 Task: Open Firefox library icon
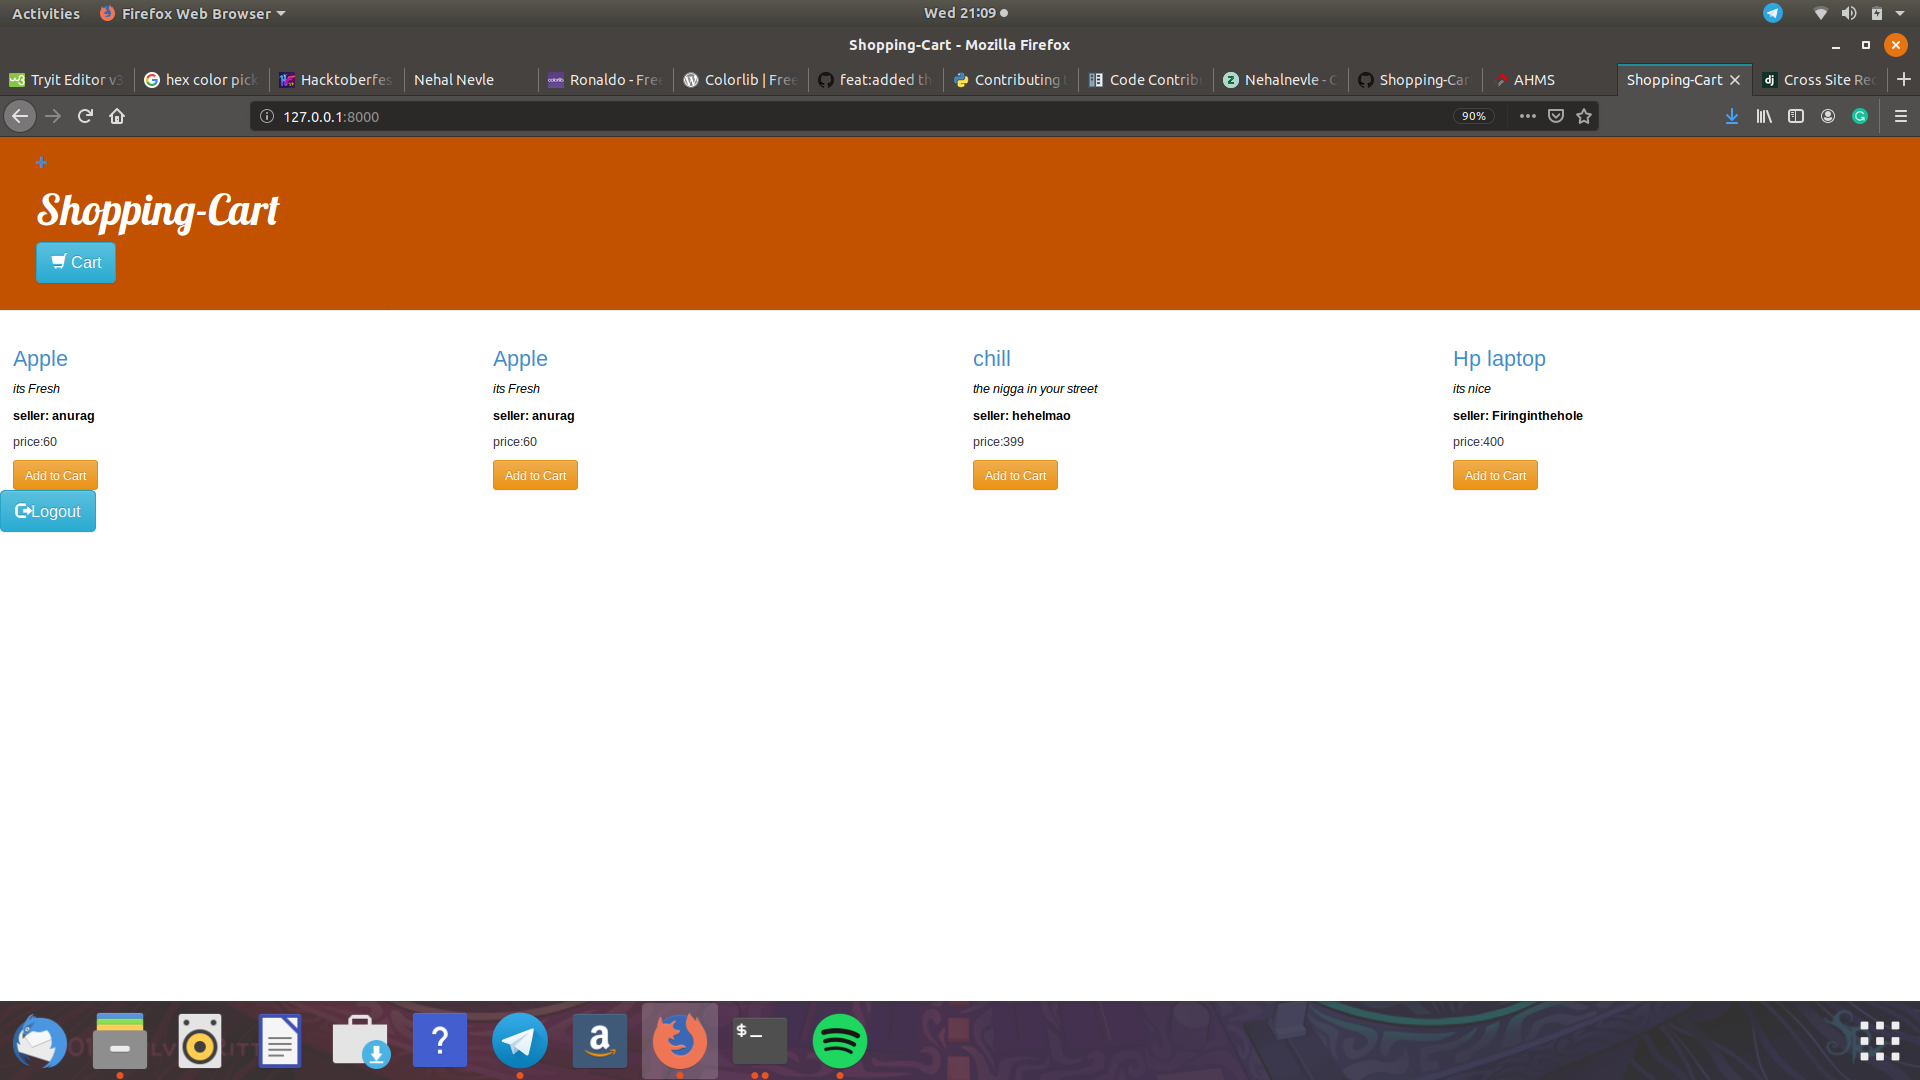point(1764,116)
